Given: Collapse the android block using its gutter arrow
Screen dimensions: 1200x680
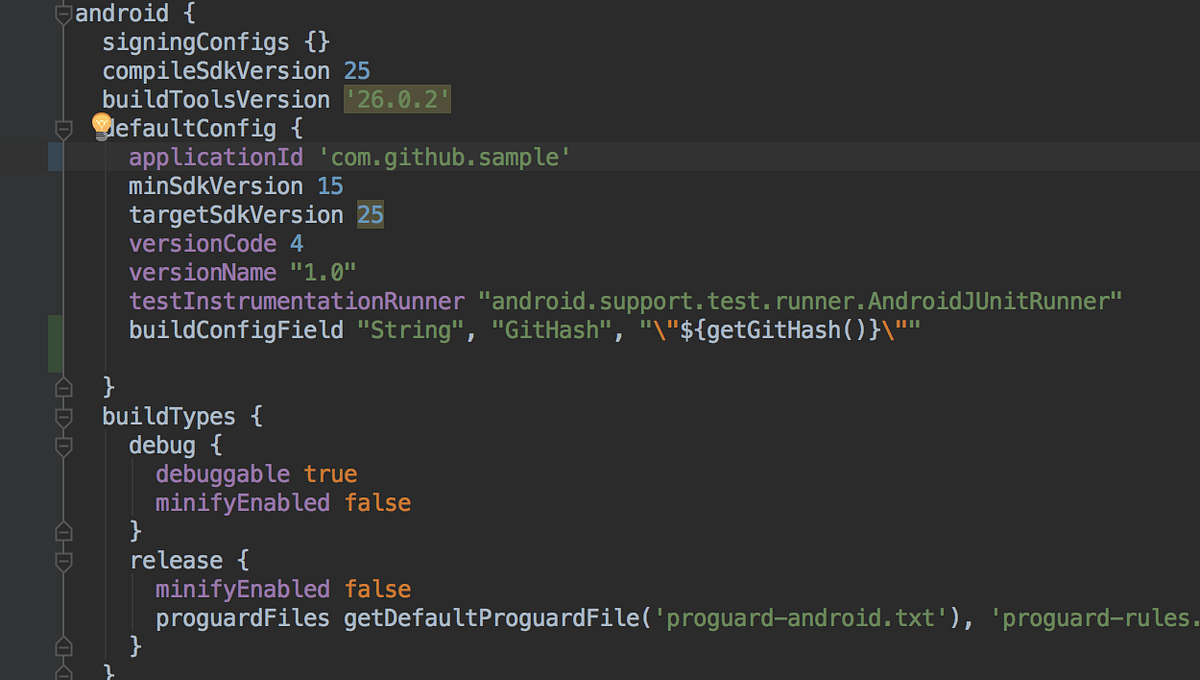Looking at the screenshot, I should click(x=62, y=13).
